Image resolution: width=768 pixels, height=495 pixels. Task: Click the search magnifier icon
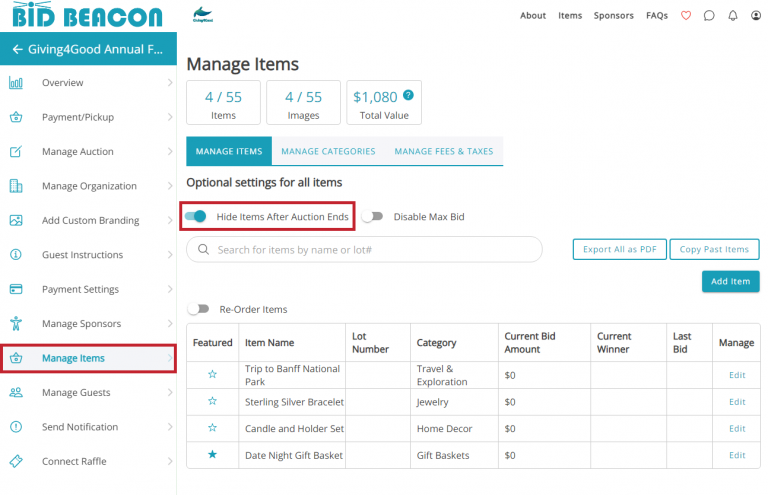coord(203,249)
